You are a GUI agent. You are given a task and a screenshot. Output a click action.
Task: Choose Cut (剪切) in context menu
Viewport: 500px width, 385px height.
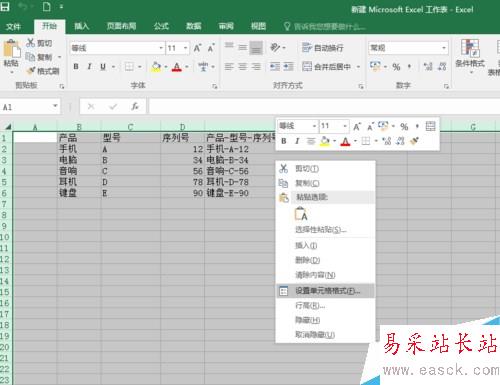click(x=325, y=169)
